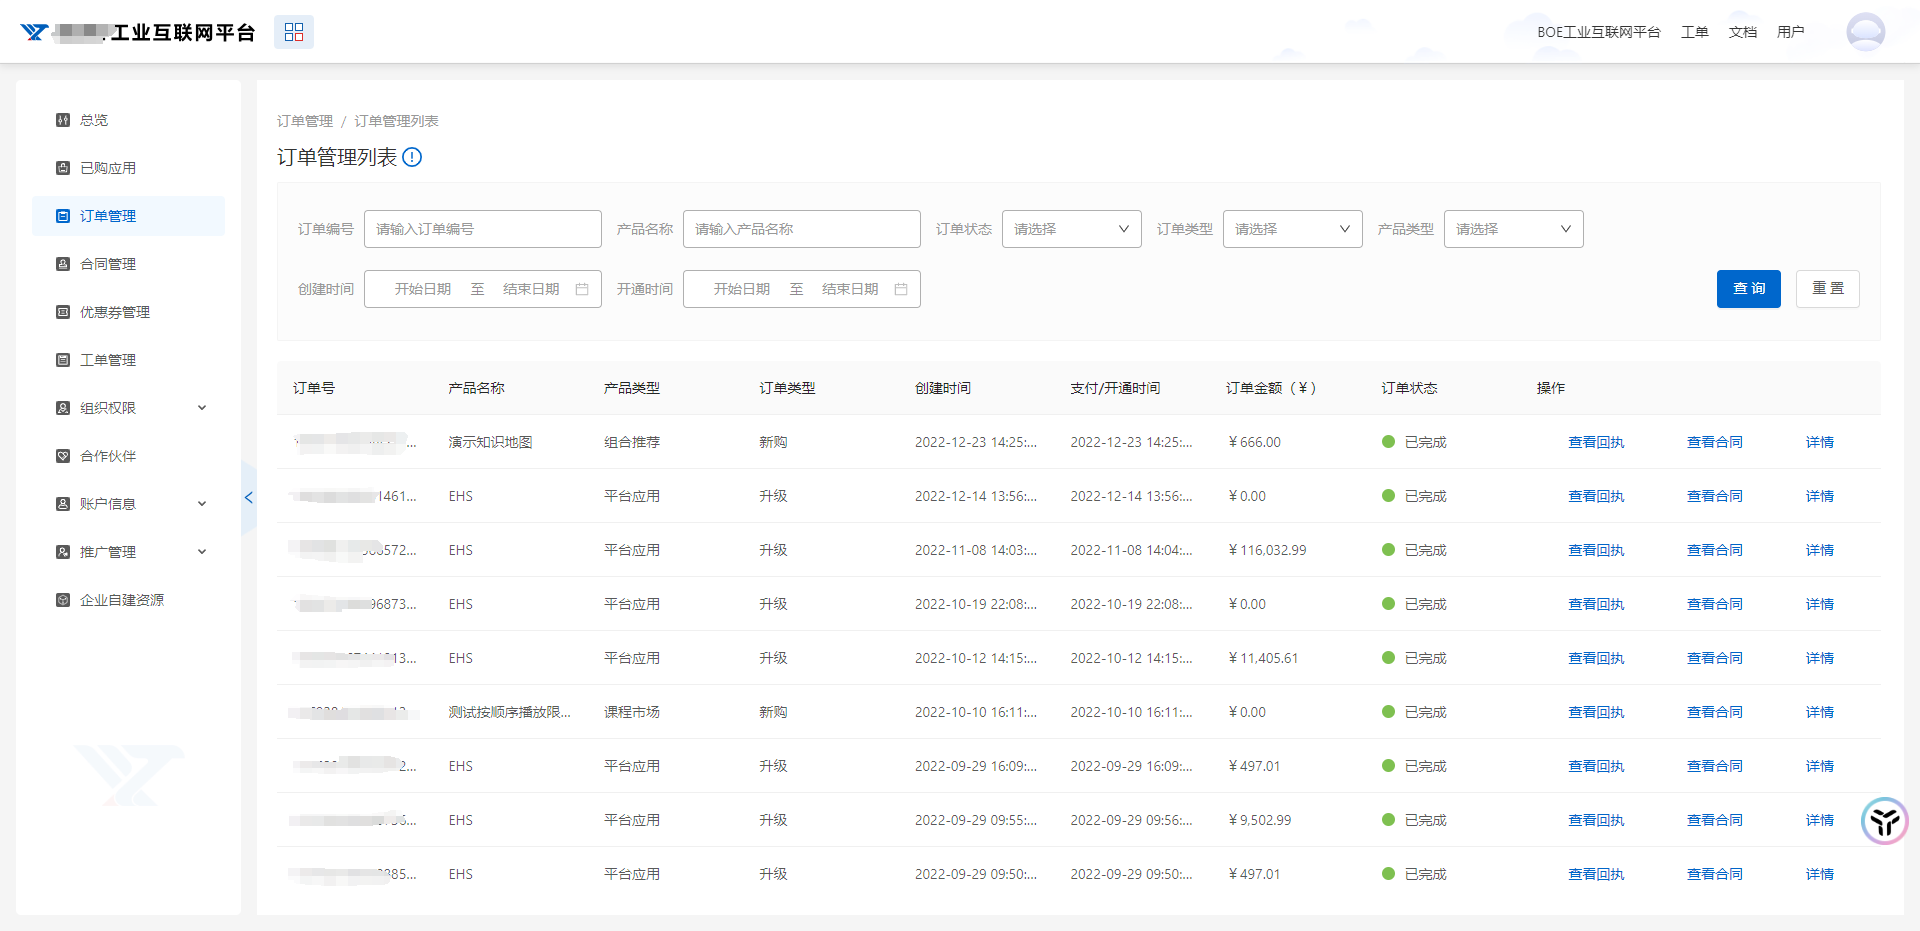Screen dimensions: 1920x931
Task: Focus the 产品名称 input field
Action: (x=802, y=229)
